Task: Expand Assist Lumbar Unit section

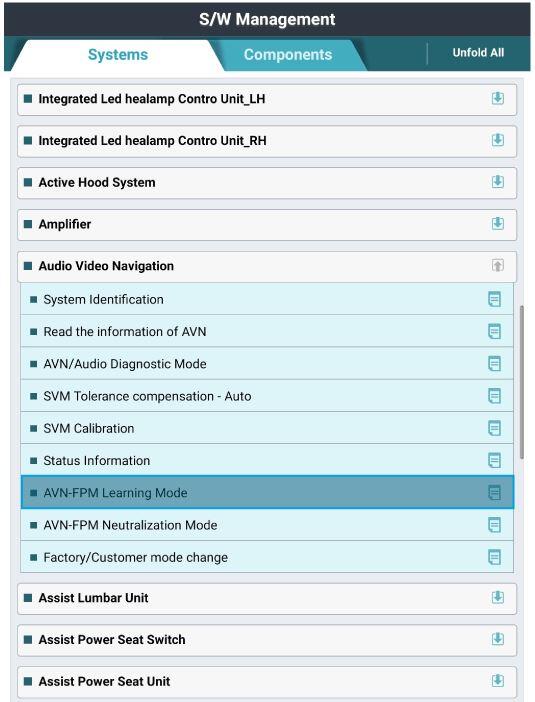Action: [x=498, y=597]
